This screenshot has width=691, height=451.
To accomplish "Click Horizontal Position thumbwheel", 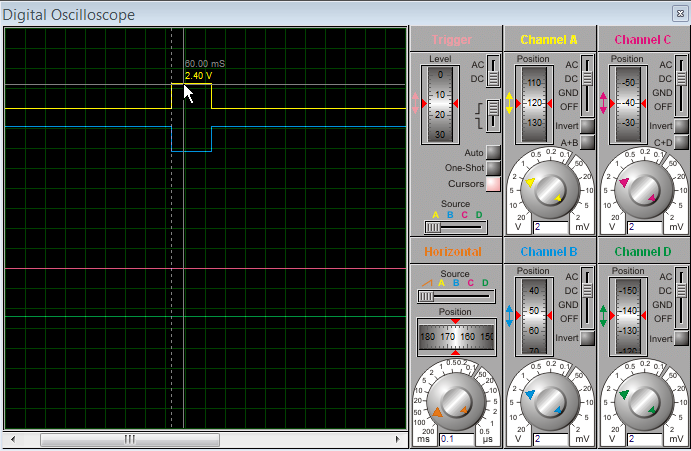I will click(x=456, y=337).
